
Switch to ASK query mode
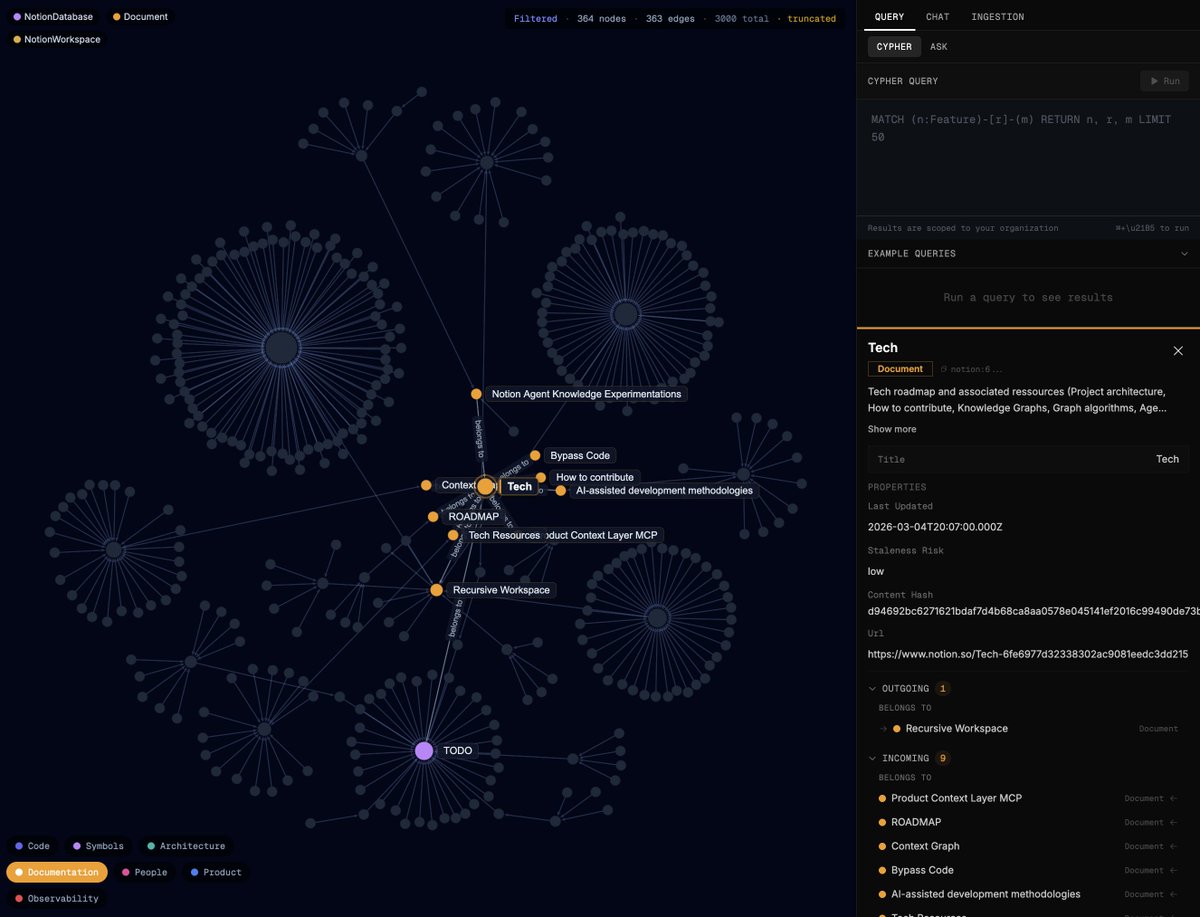click(939, 47)
